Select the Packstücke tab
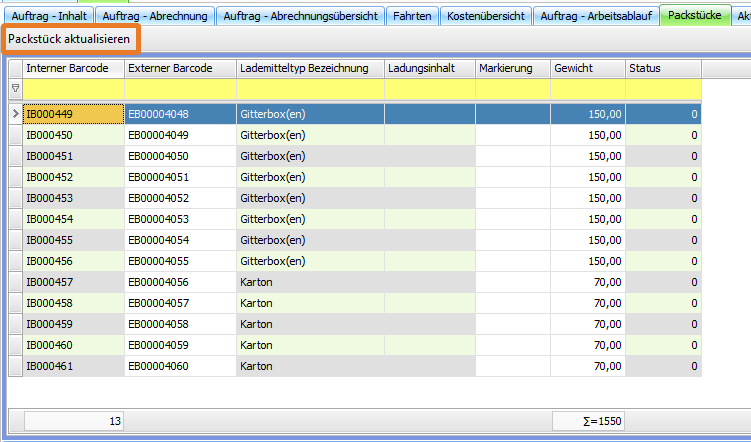The image size is (751, 442). 694,16
